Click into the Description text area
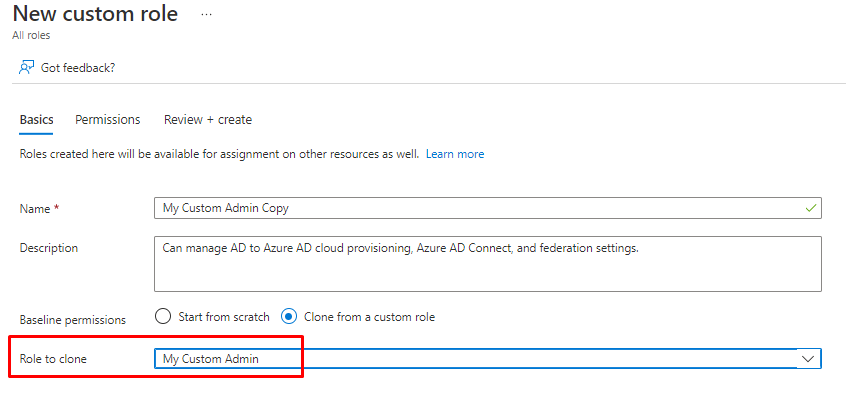Screen dimensions: 846x410 [x=487, y=263]
